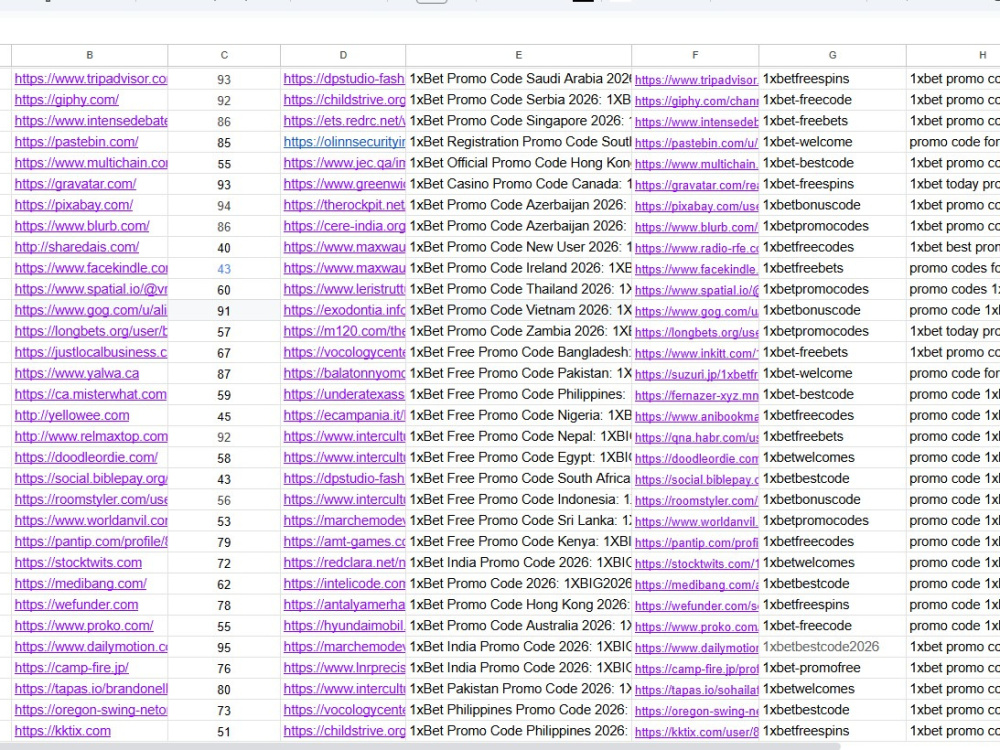Select the 'Free Promo Code Nigeria' cell
1000x750 pixels.
coord(518,416)
